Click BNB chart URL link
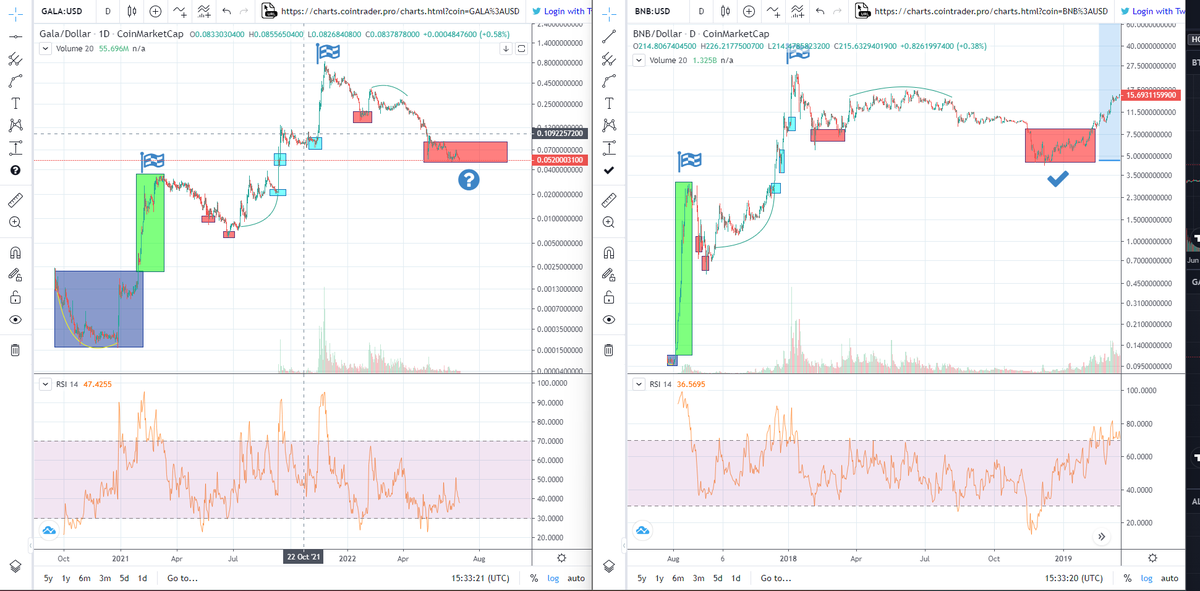This screenshot has height=591, width=1200. [x=991, y=12]
